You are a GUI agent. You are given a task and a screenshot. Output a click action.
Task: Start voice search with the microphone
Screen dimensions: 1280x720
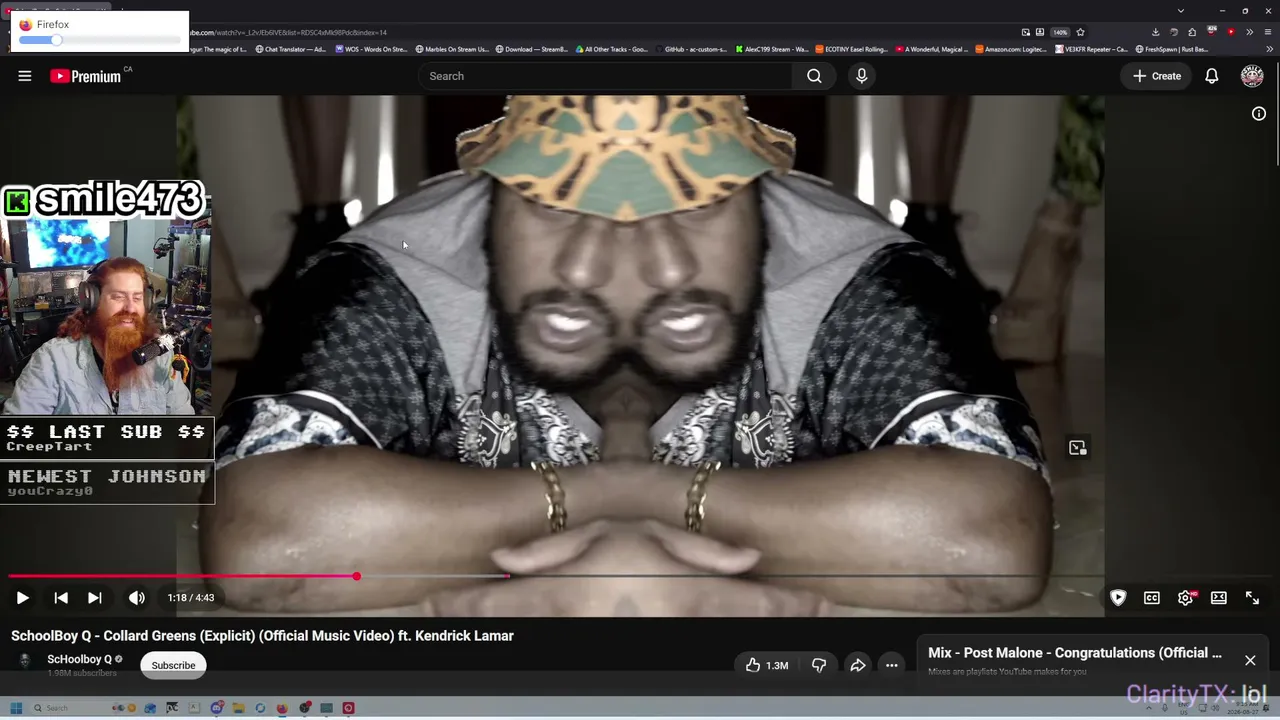click(861, 76)
